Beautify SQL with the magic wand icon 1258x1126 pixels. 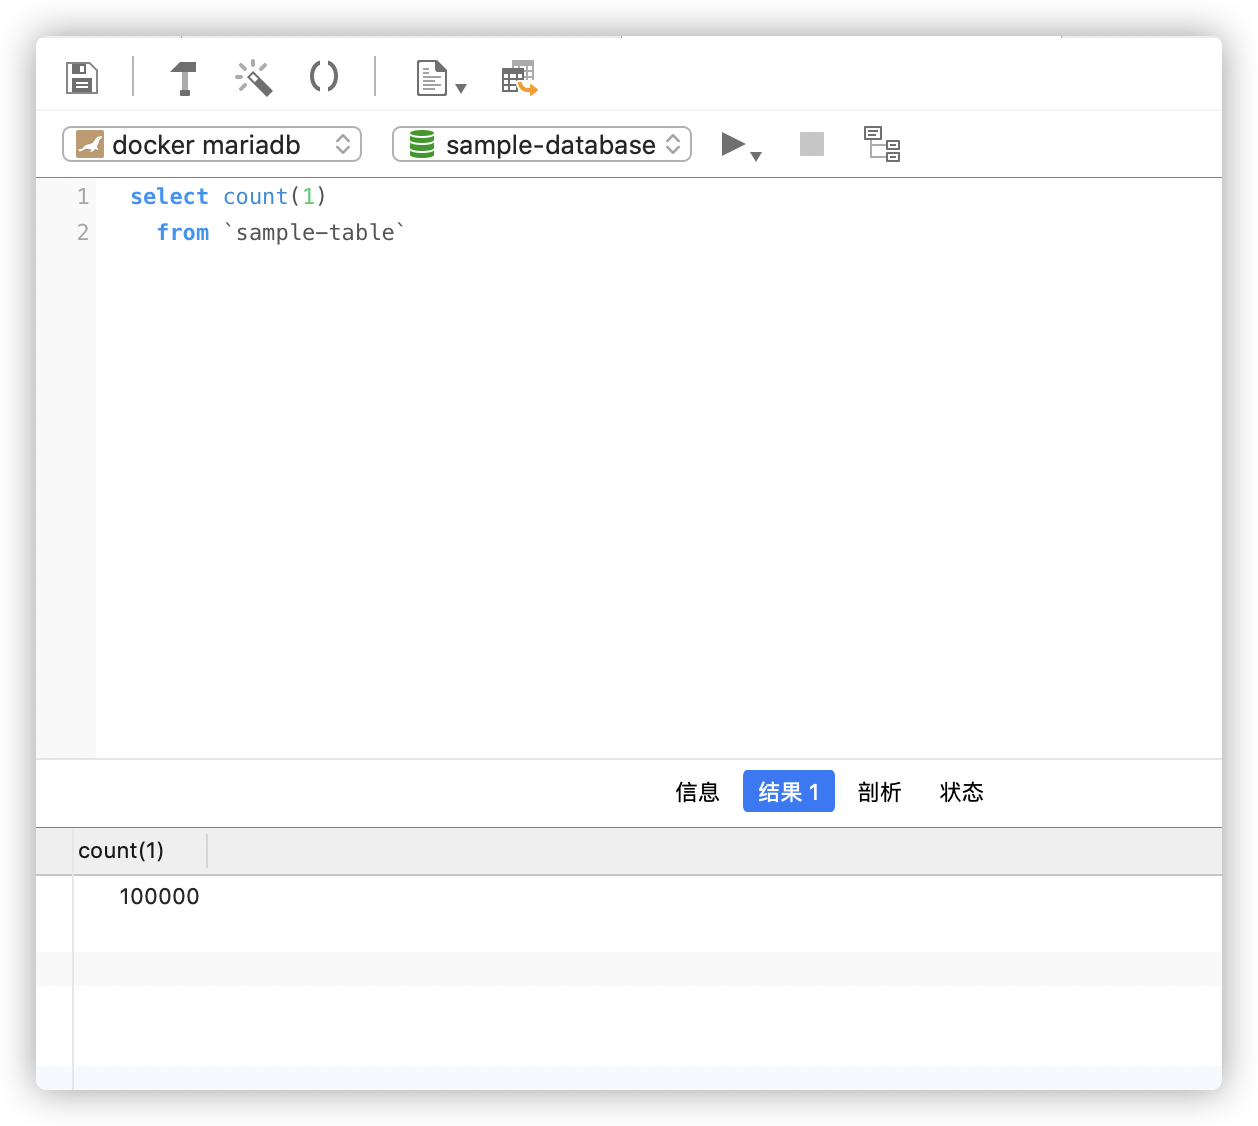tap(254, 78)
